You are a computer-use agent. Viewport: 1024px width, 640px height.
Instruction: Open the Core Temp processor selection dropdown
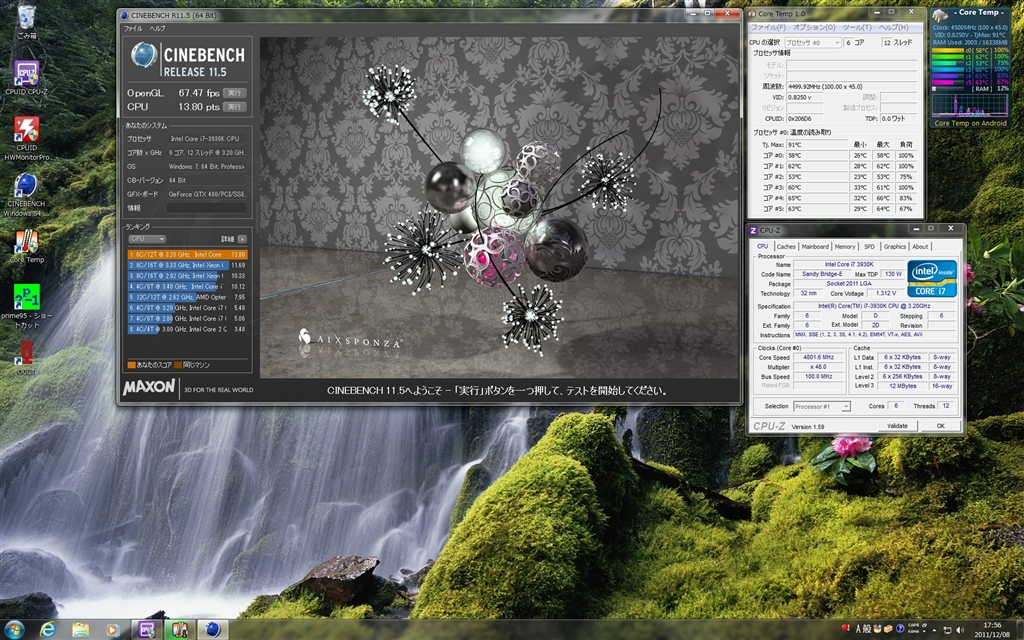[813, 43]
